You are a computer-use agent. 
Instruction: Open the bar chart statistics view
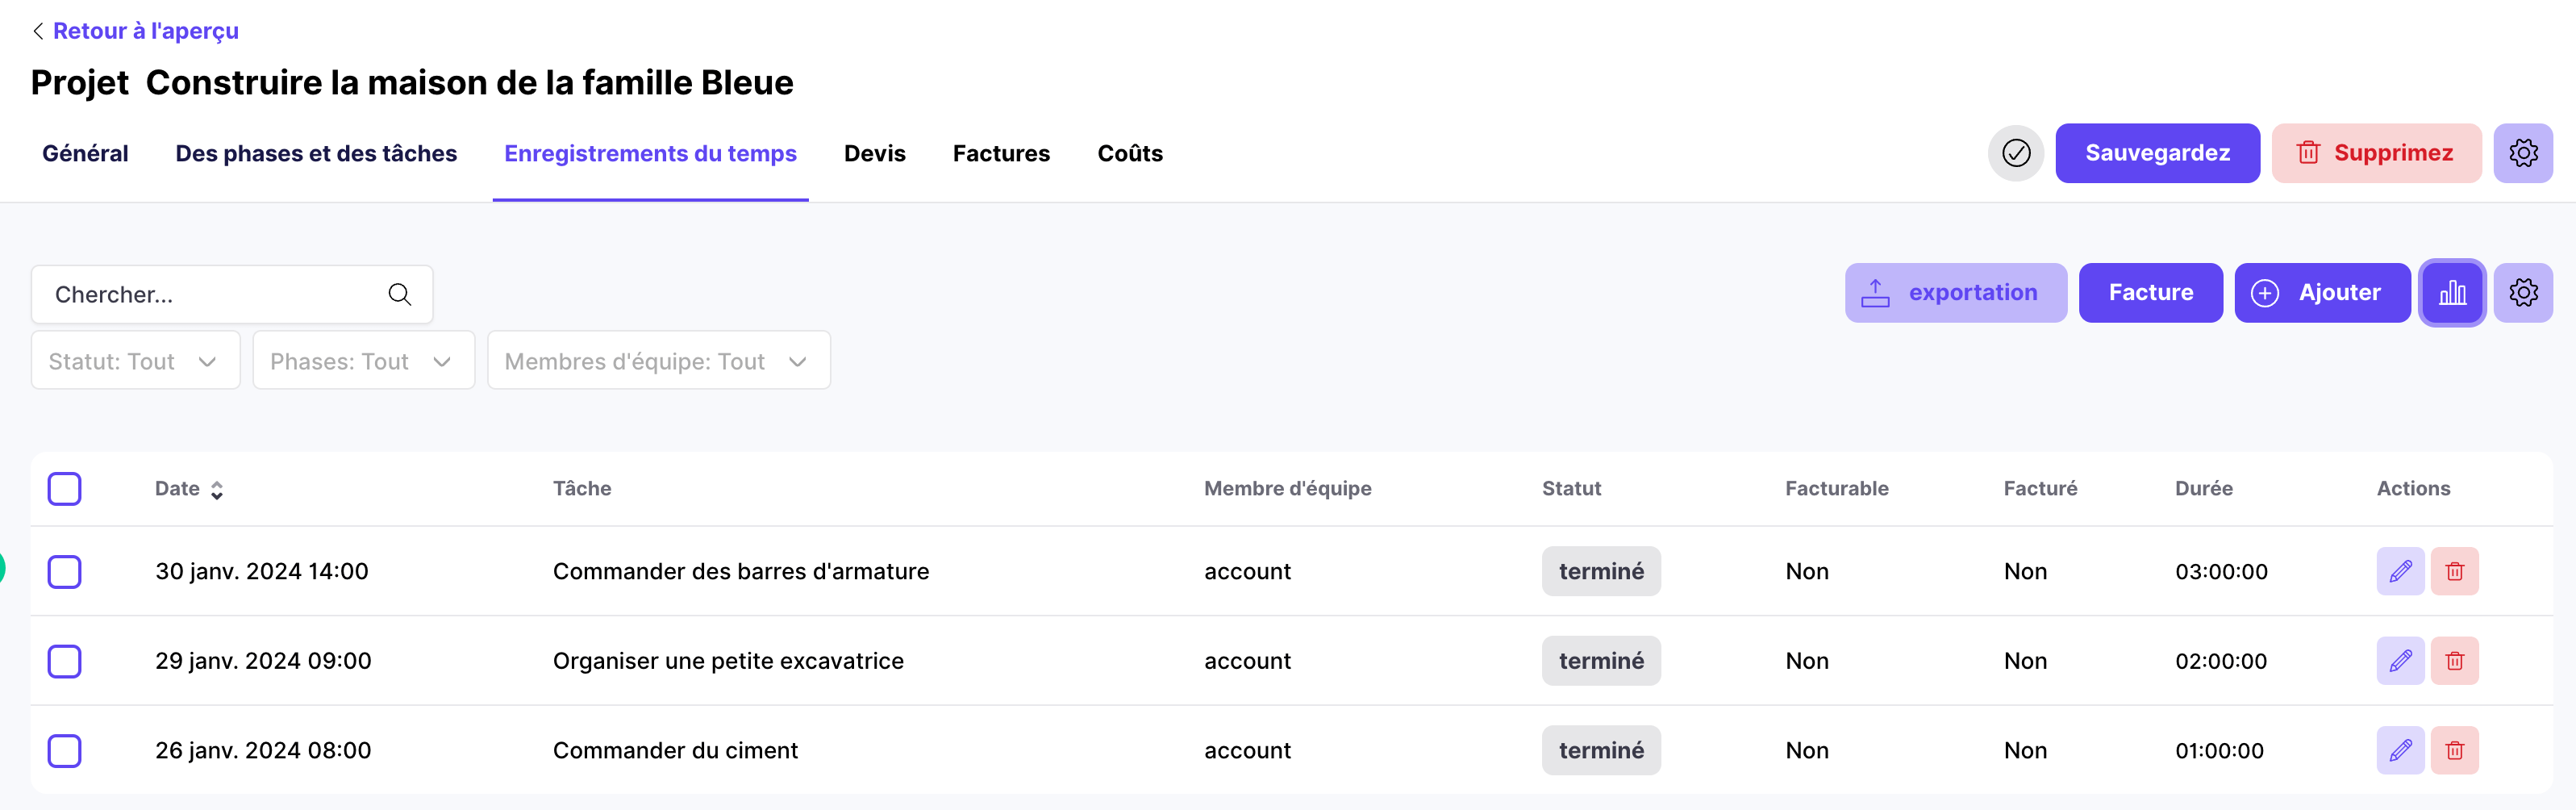click(x=2452, y=293)
